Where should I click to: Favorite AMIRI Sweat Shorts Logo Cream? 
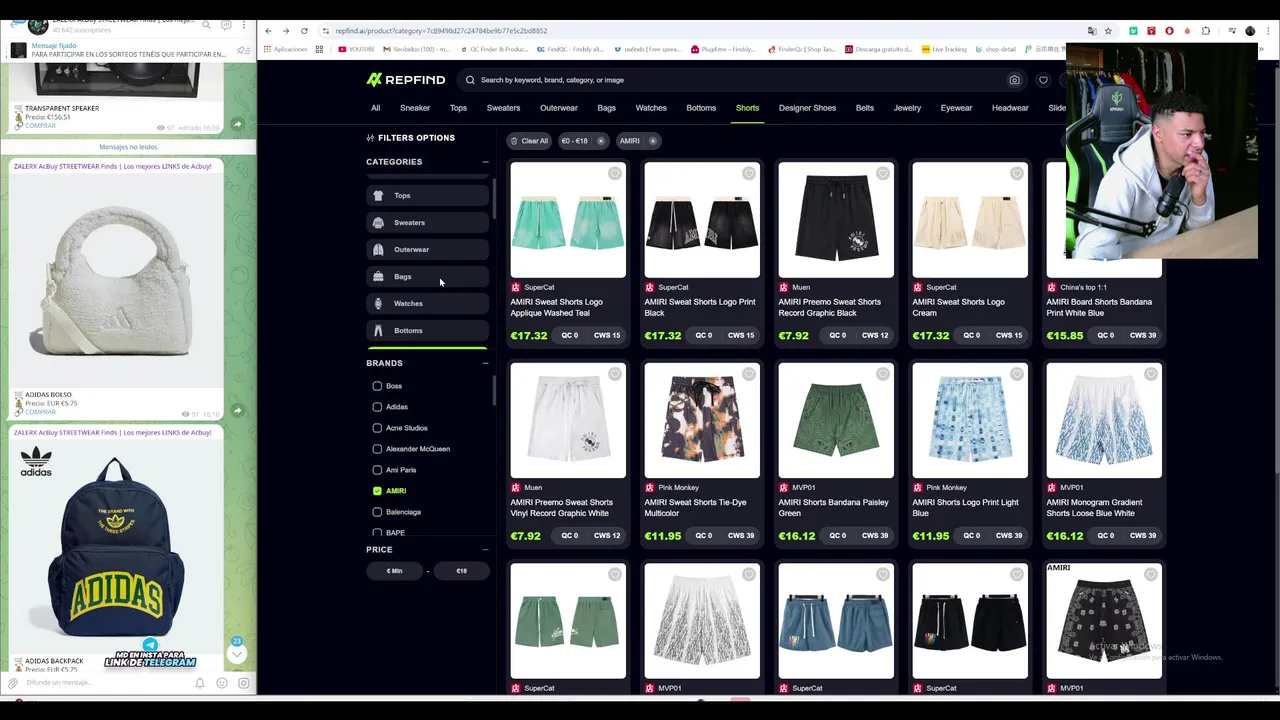coord(1017,174)
